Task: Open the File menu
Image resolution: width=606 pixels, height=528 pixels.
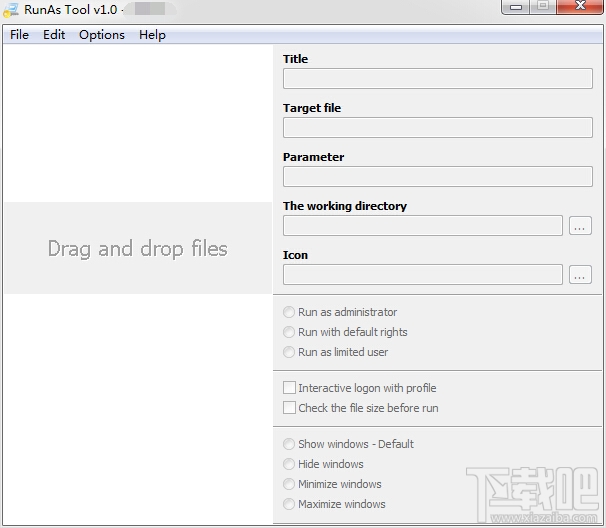Action: pos(19,35)
